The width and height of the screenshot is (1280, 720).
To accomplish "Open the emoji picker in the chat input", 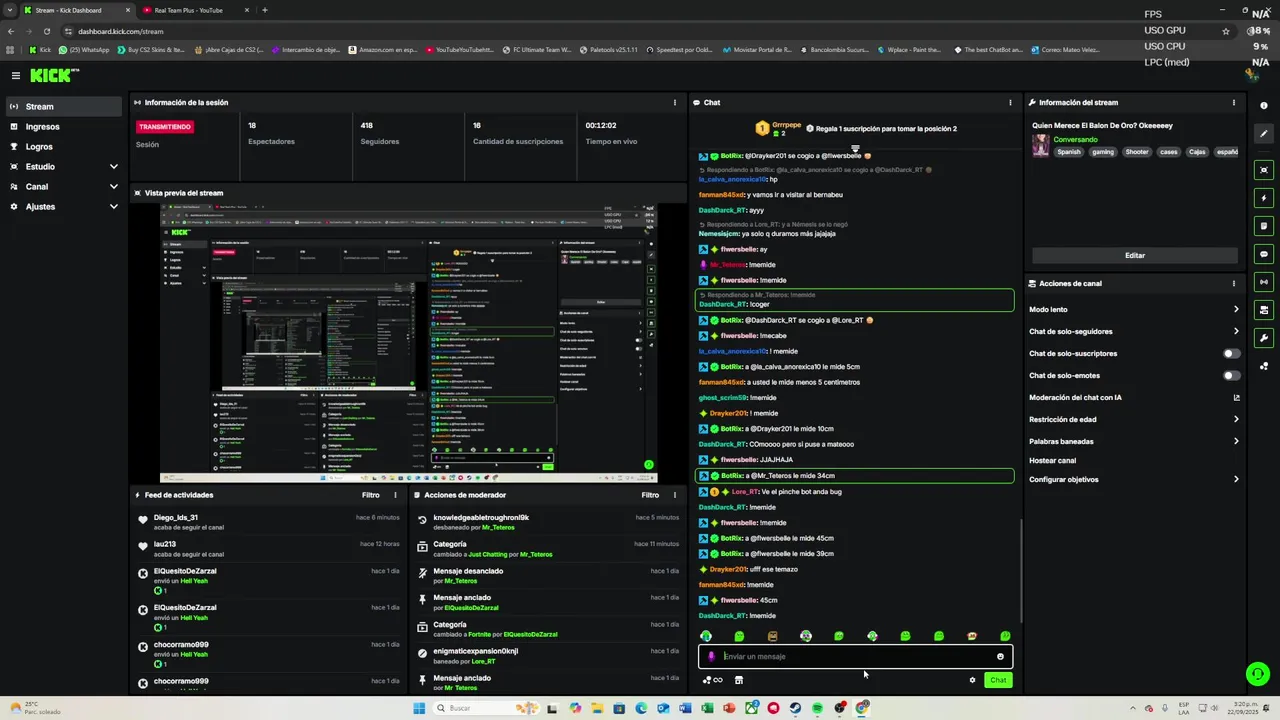I will 1000,657.
